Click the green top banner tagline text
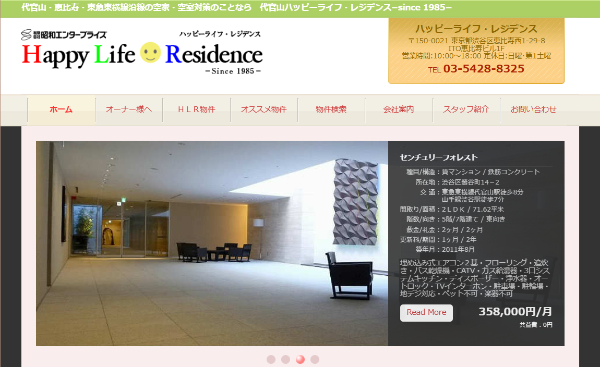This screenshot has width=600, height=367. 236,7
